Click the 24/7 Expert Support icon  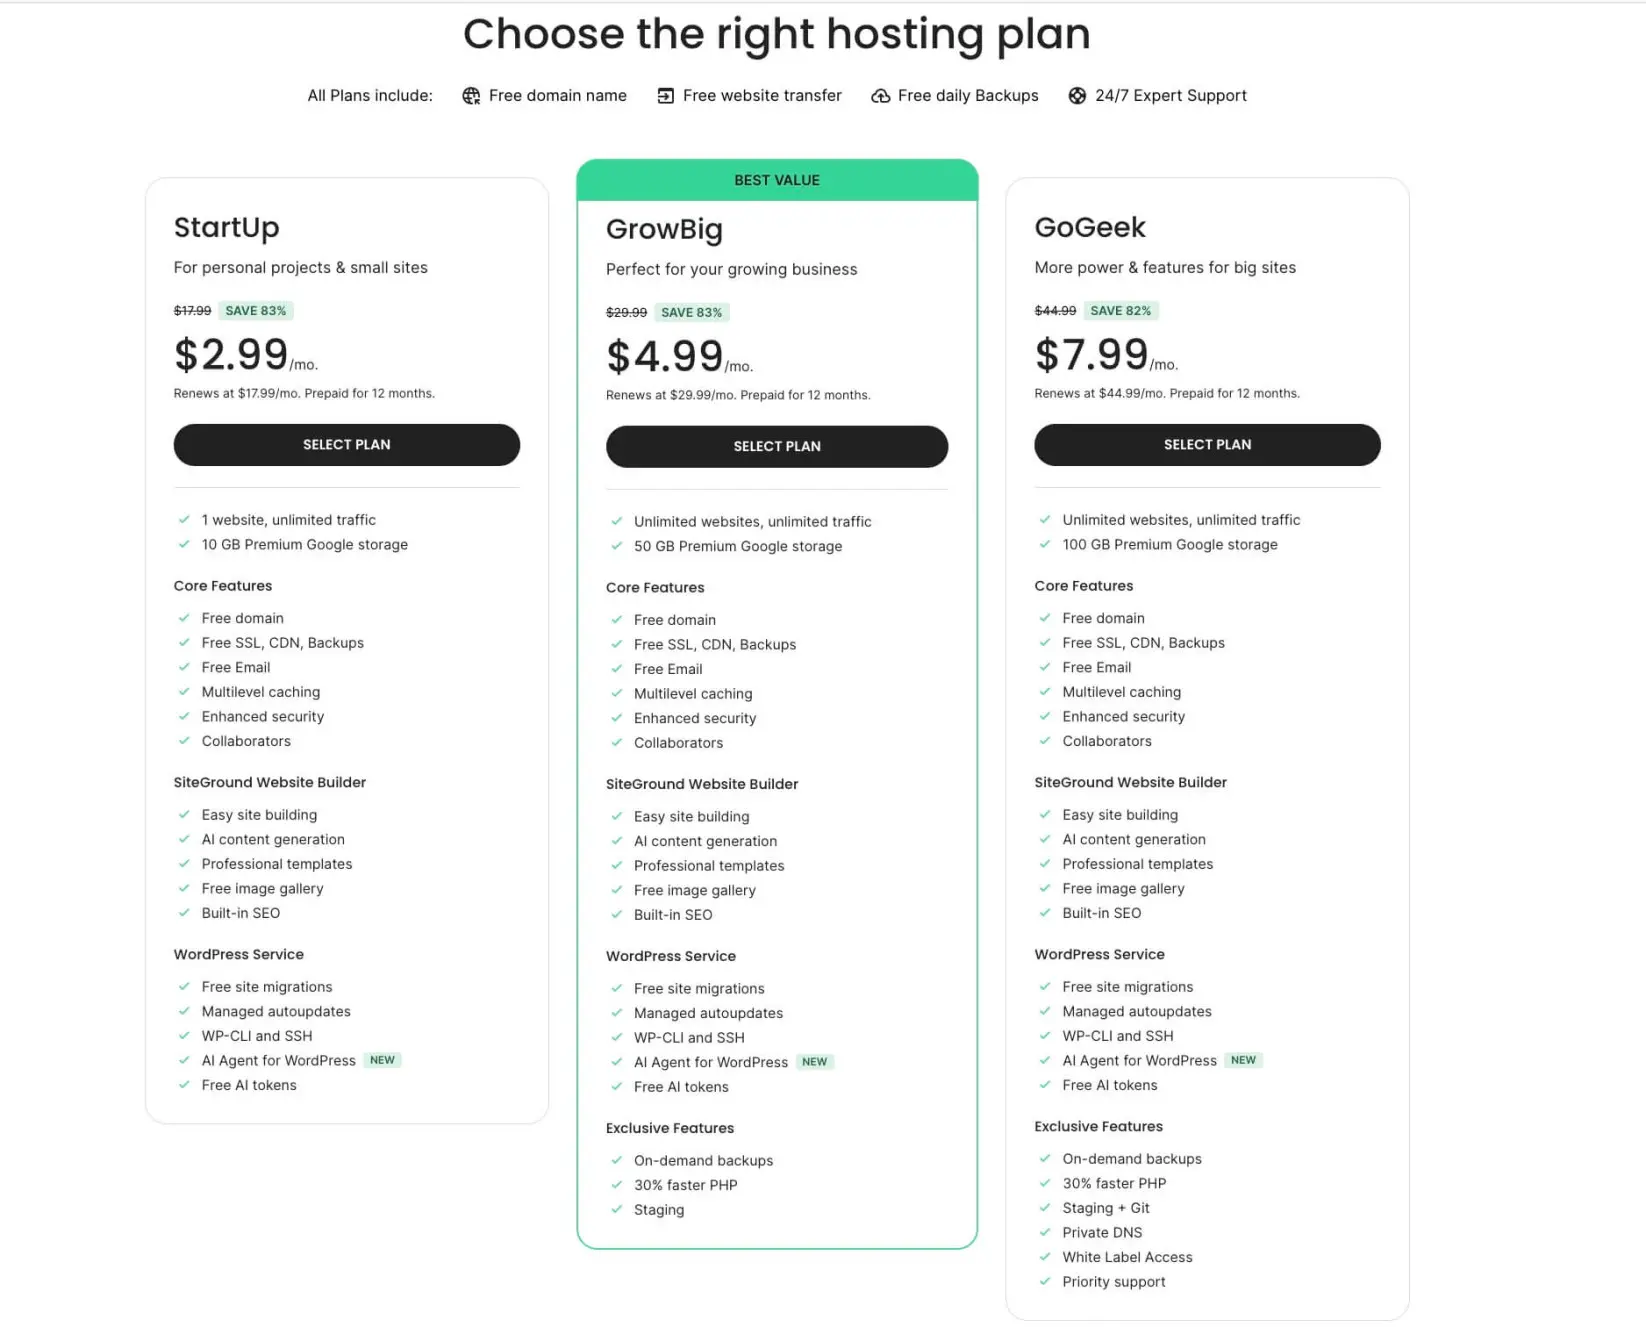pyautogui.click(x=1077, y=95)
